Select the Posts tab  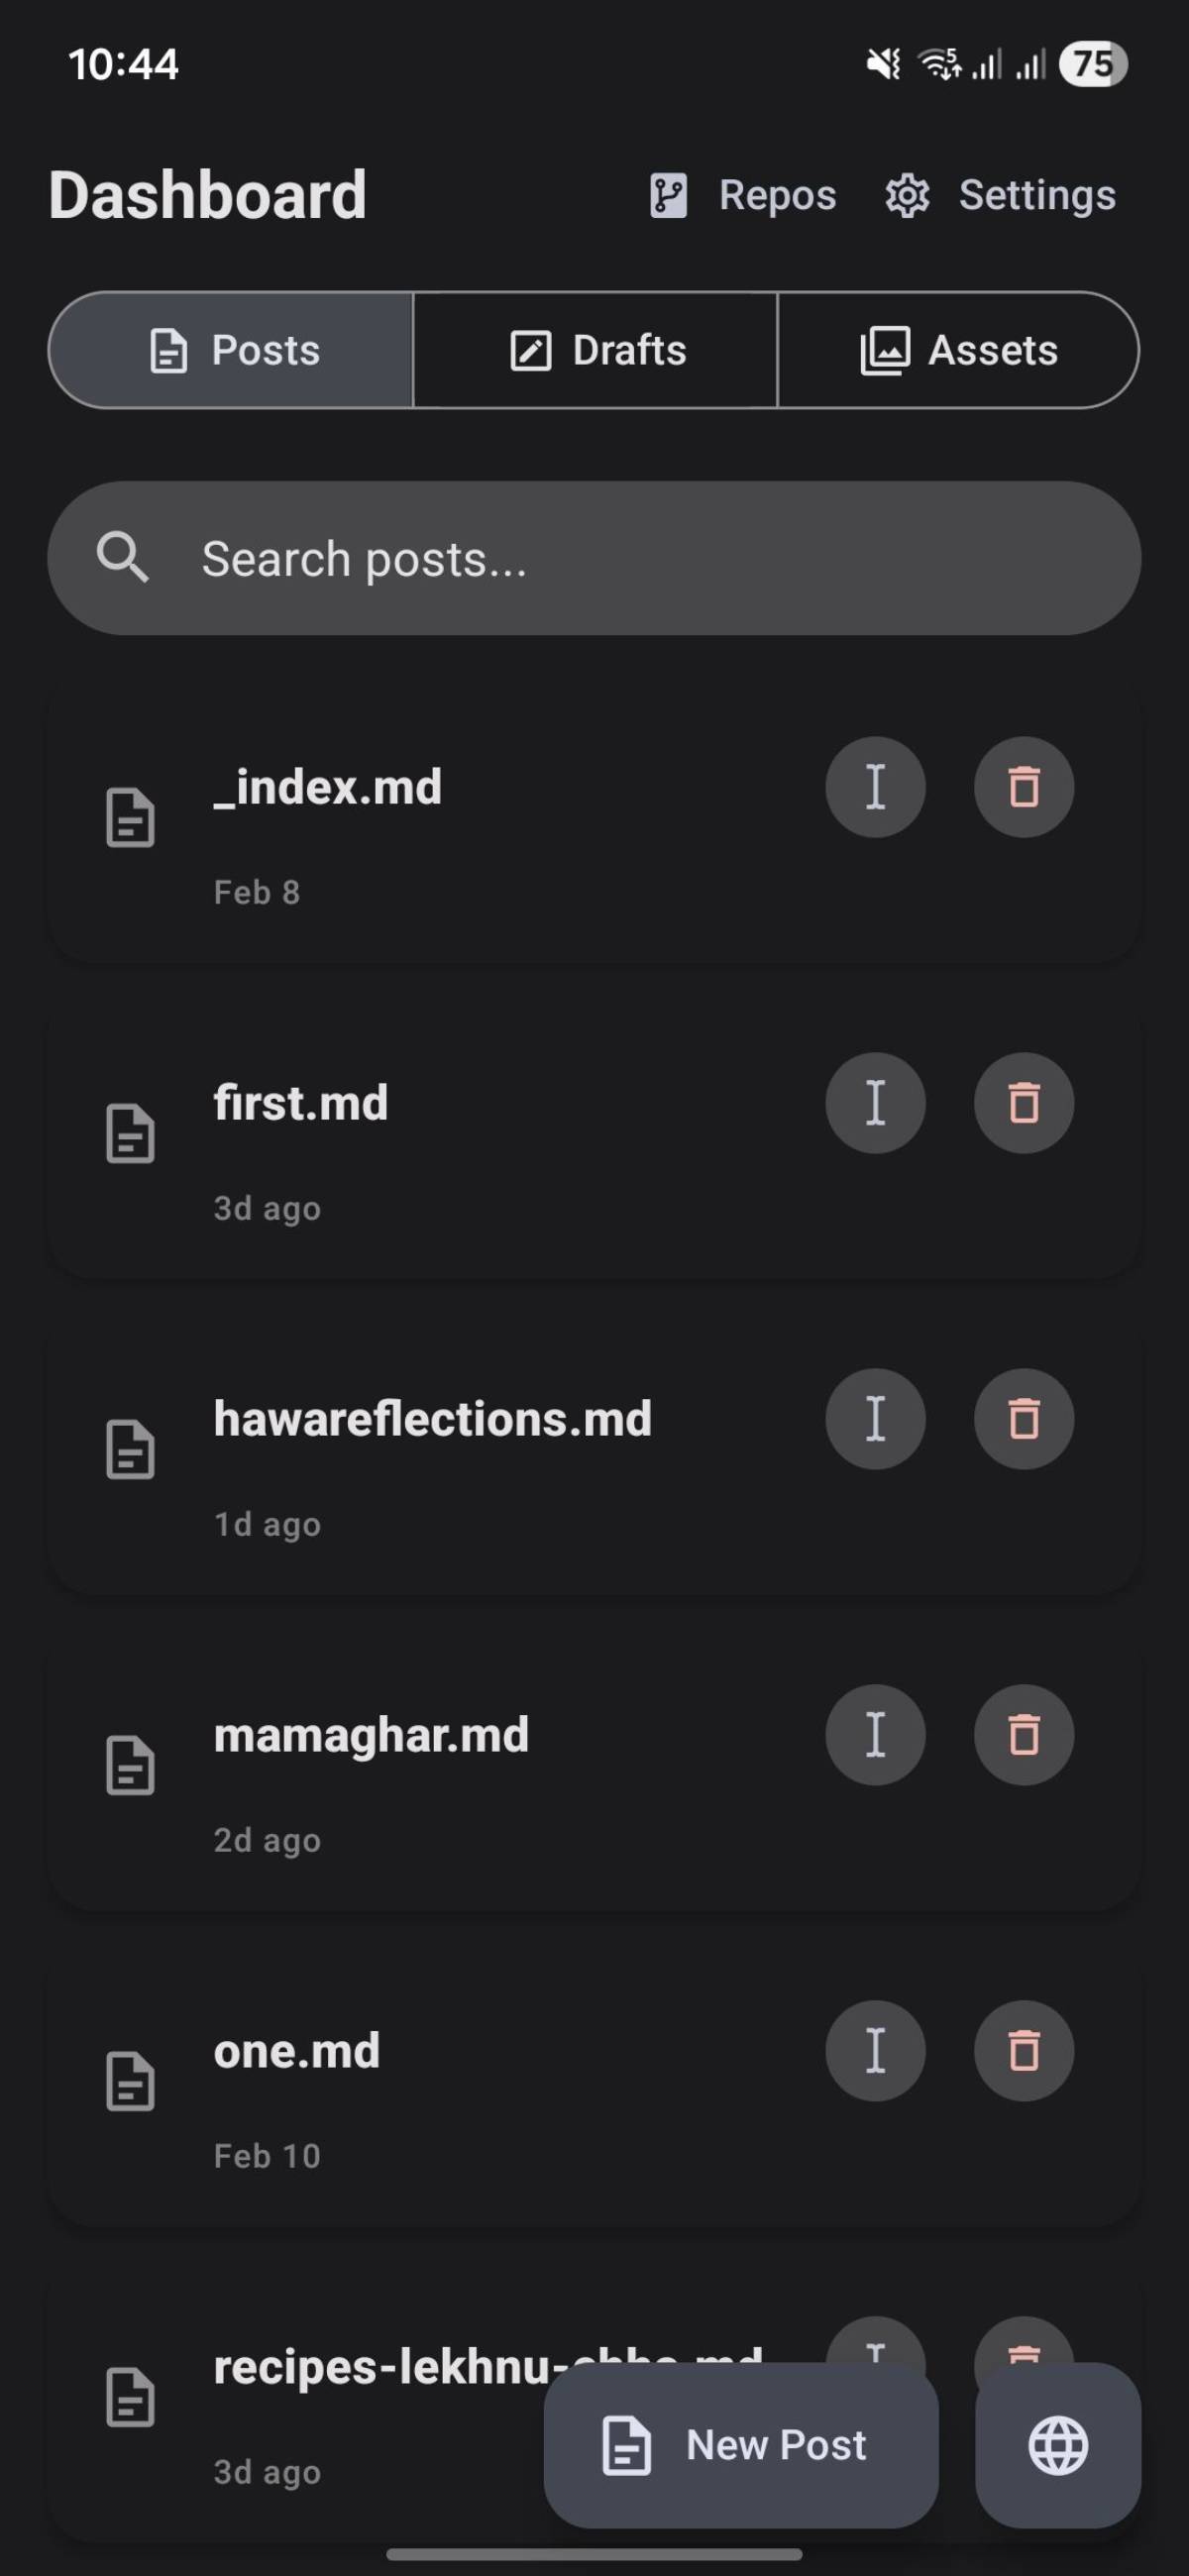coord(232,350)
